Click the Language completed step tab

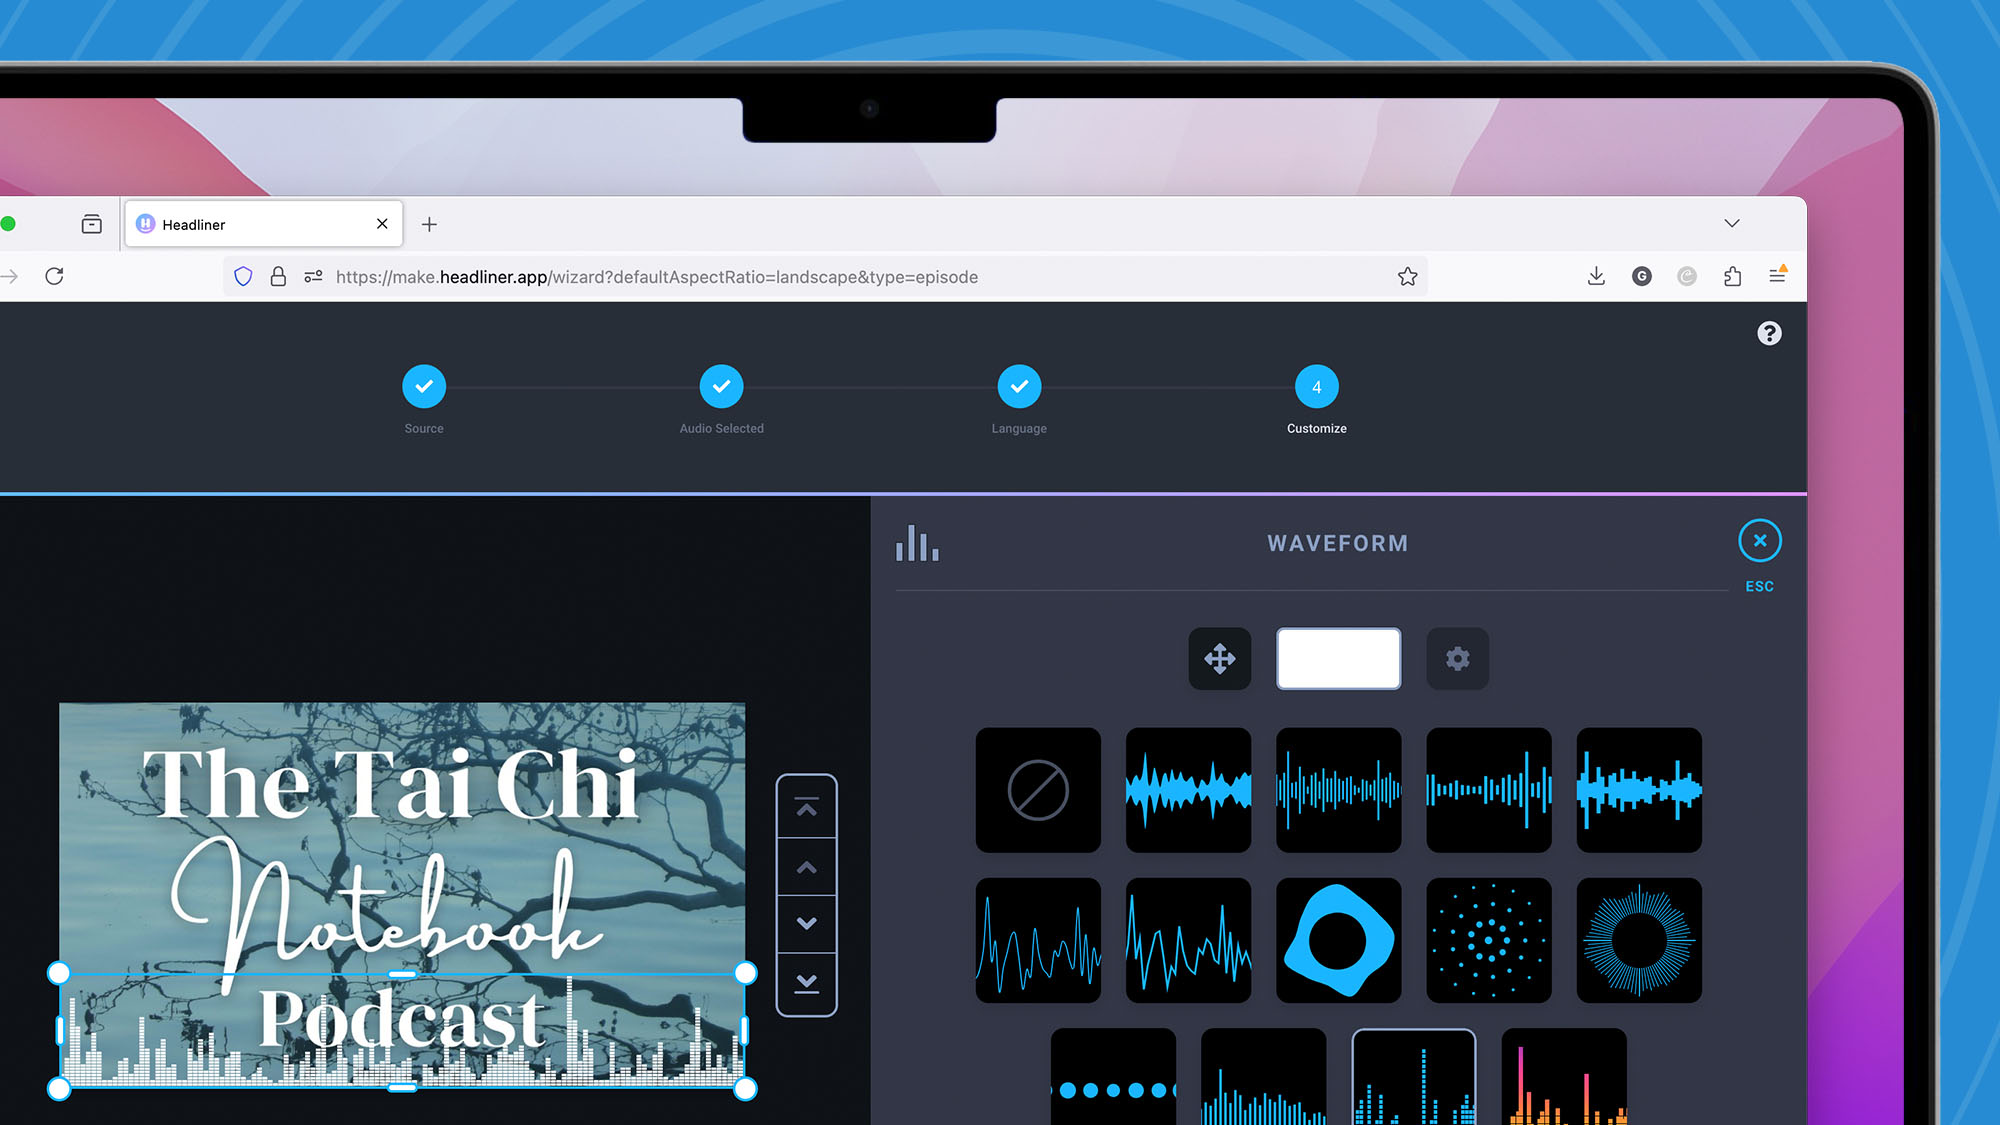[1019, 386]
